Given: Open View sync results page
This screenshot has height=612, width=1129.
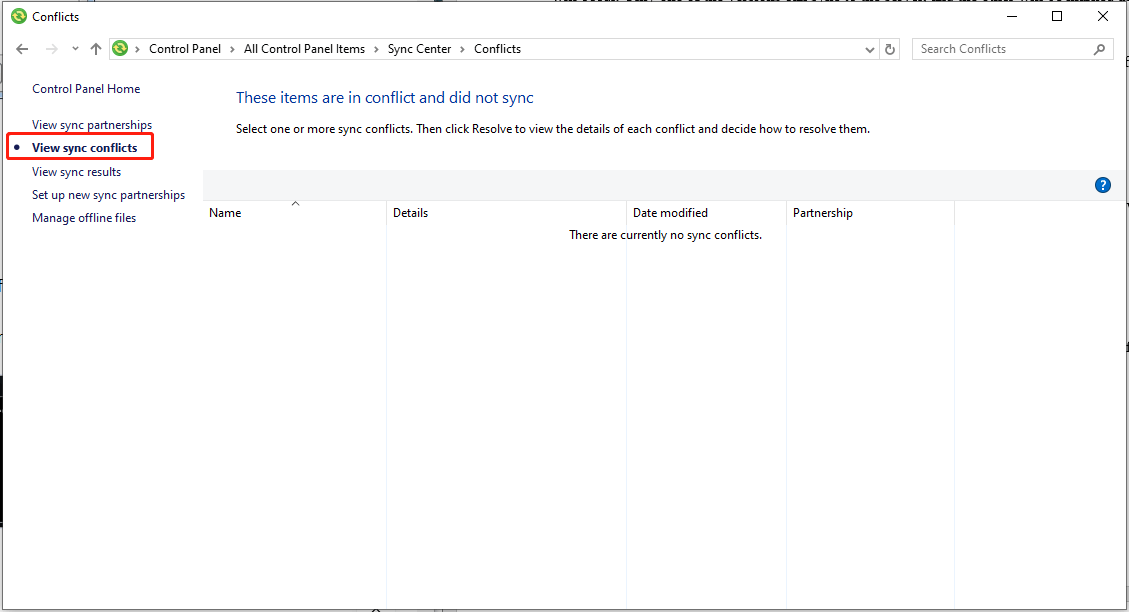Looking at the screenshot, I should tap(76, 171).
